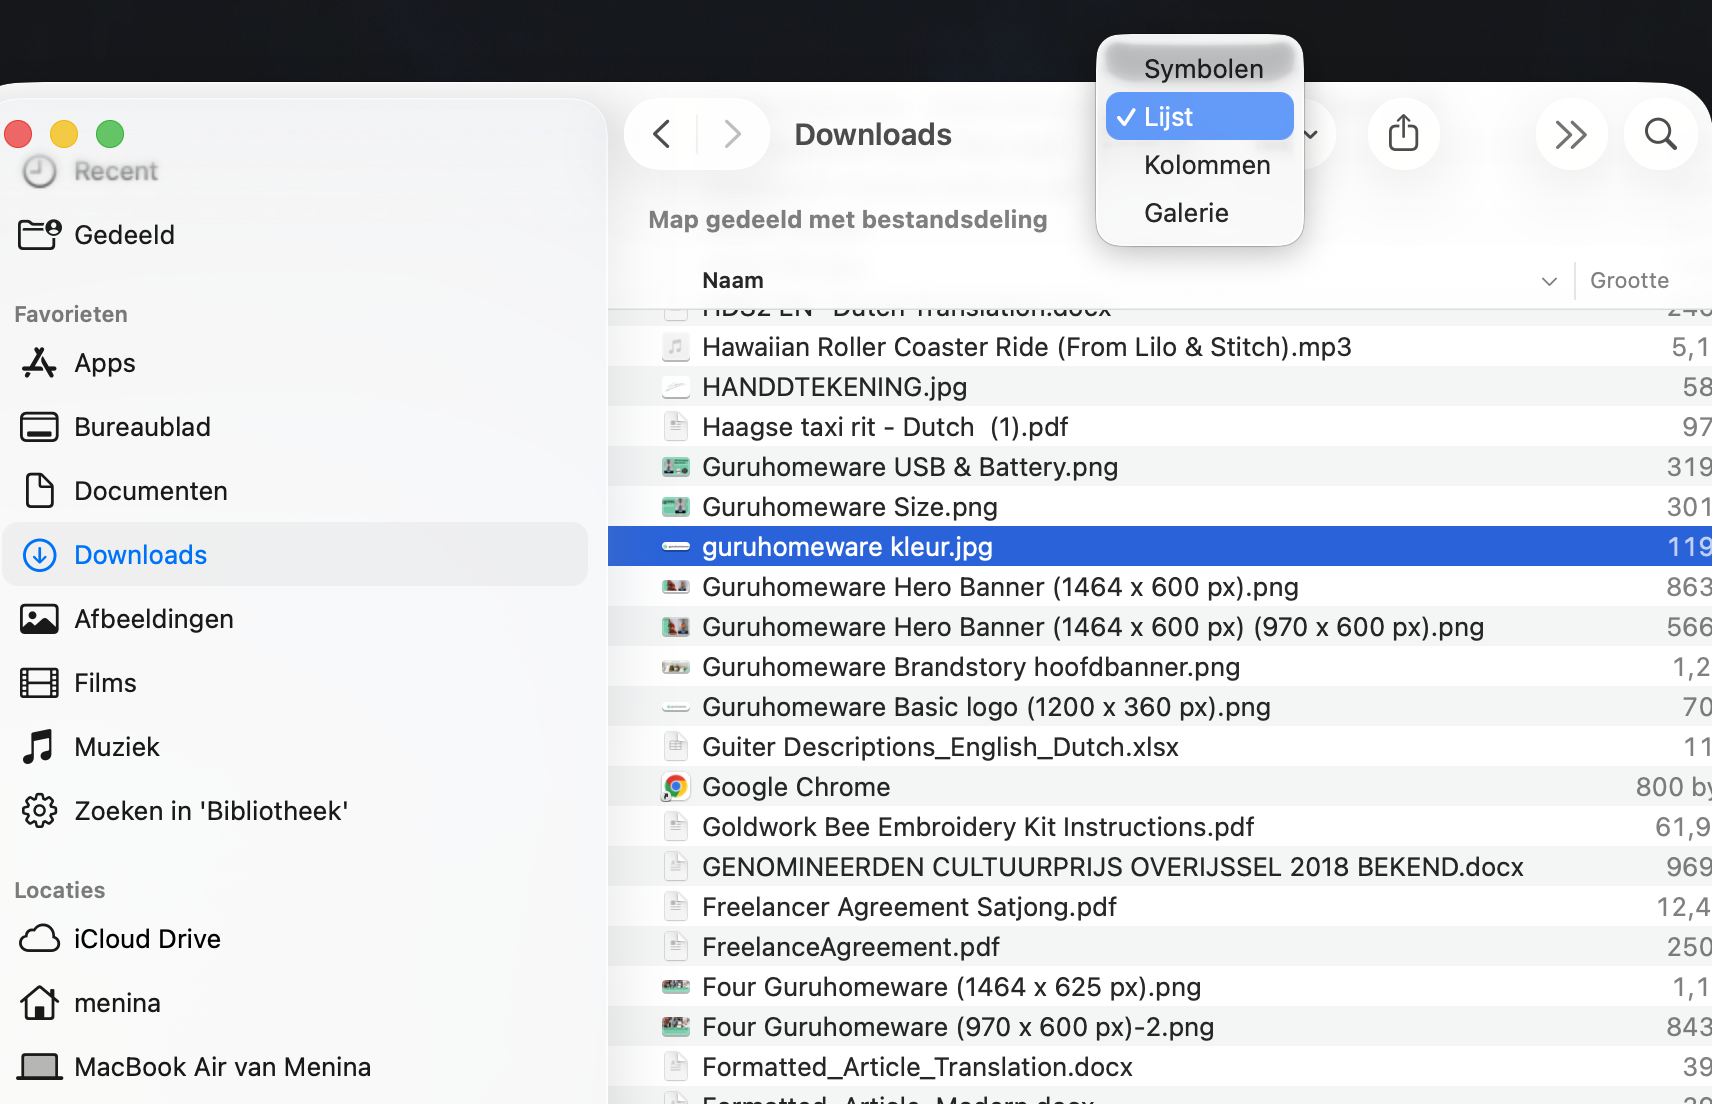Select the Freelancer Agreement Satjong.pdf row

[909, 906]
